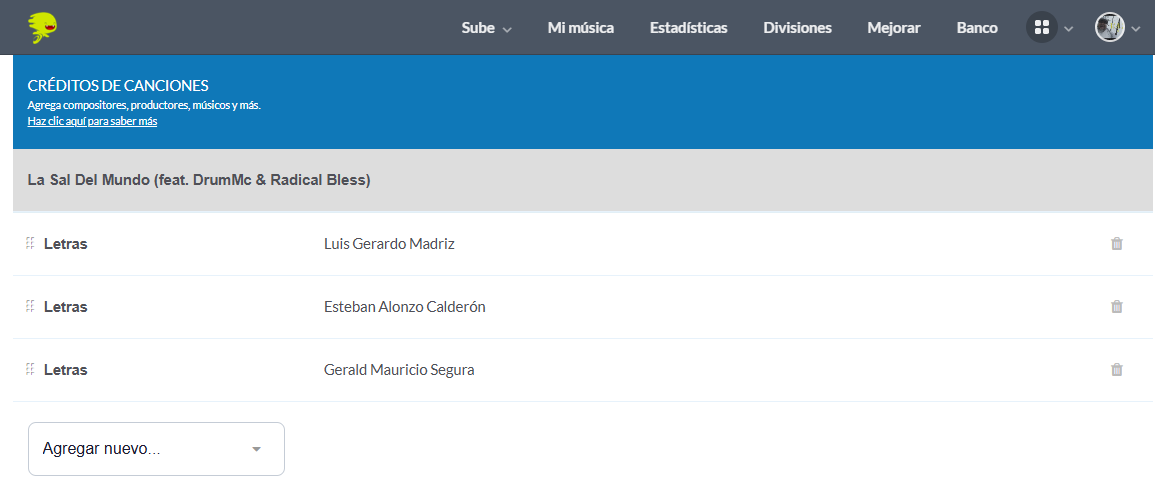Viewport: 1155px width, 495px height.
Task: Click the green DistroKid logo
Action: (x=43, y=28)
